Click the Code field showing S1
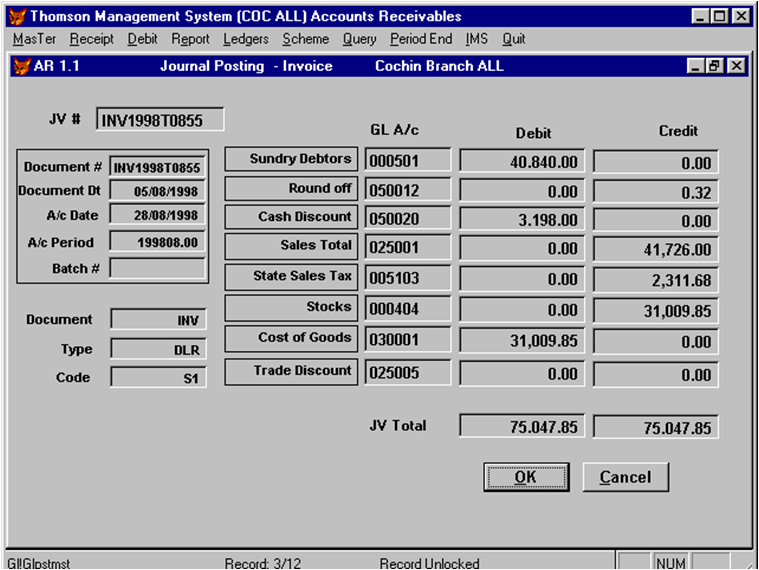 tap(158, 377)
